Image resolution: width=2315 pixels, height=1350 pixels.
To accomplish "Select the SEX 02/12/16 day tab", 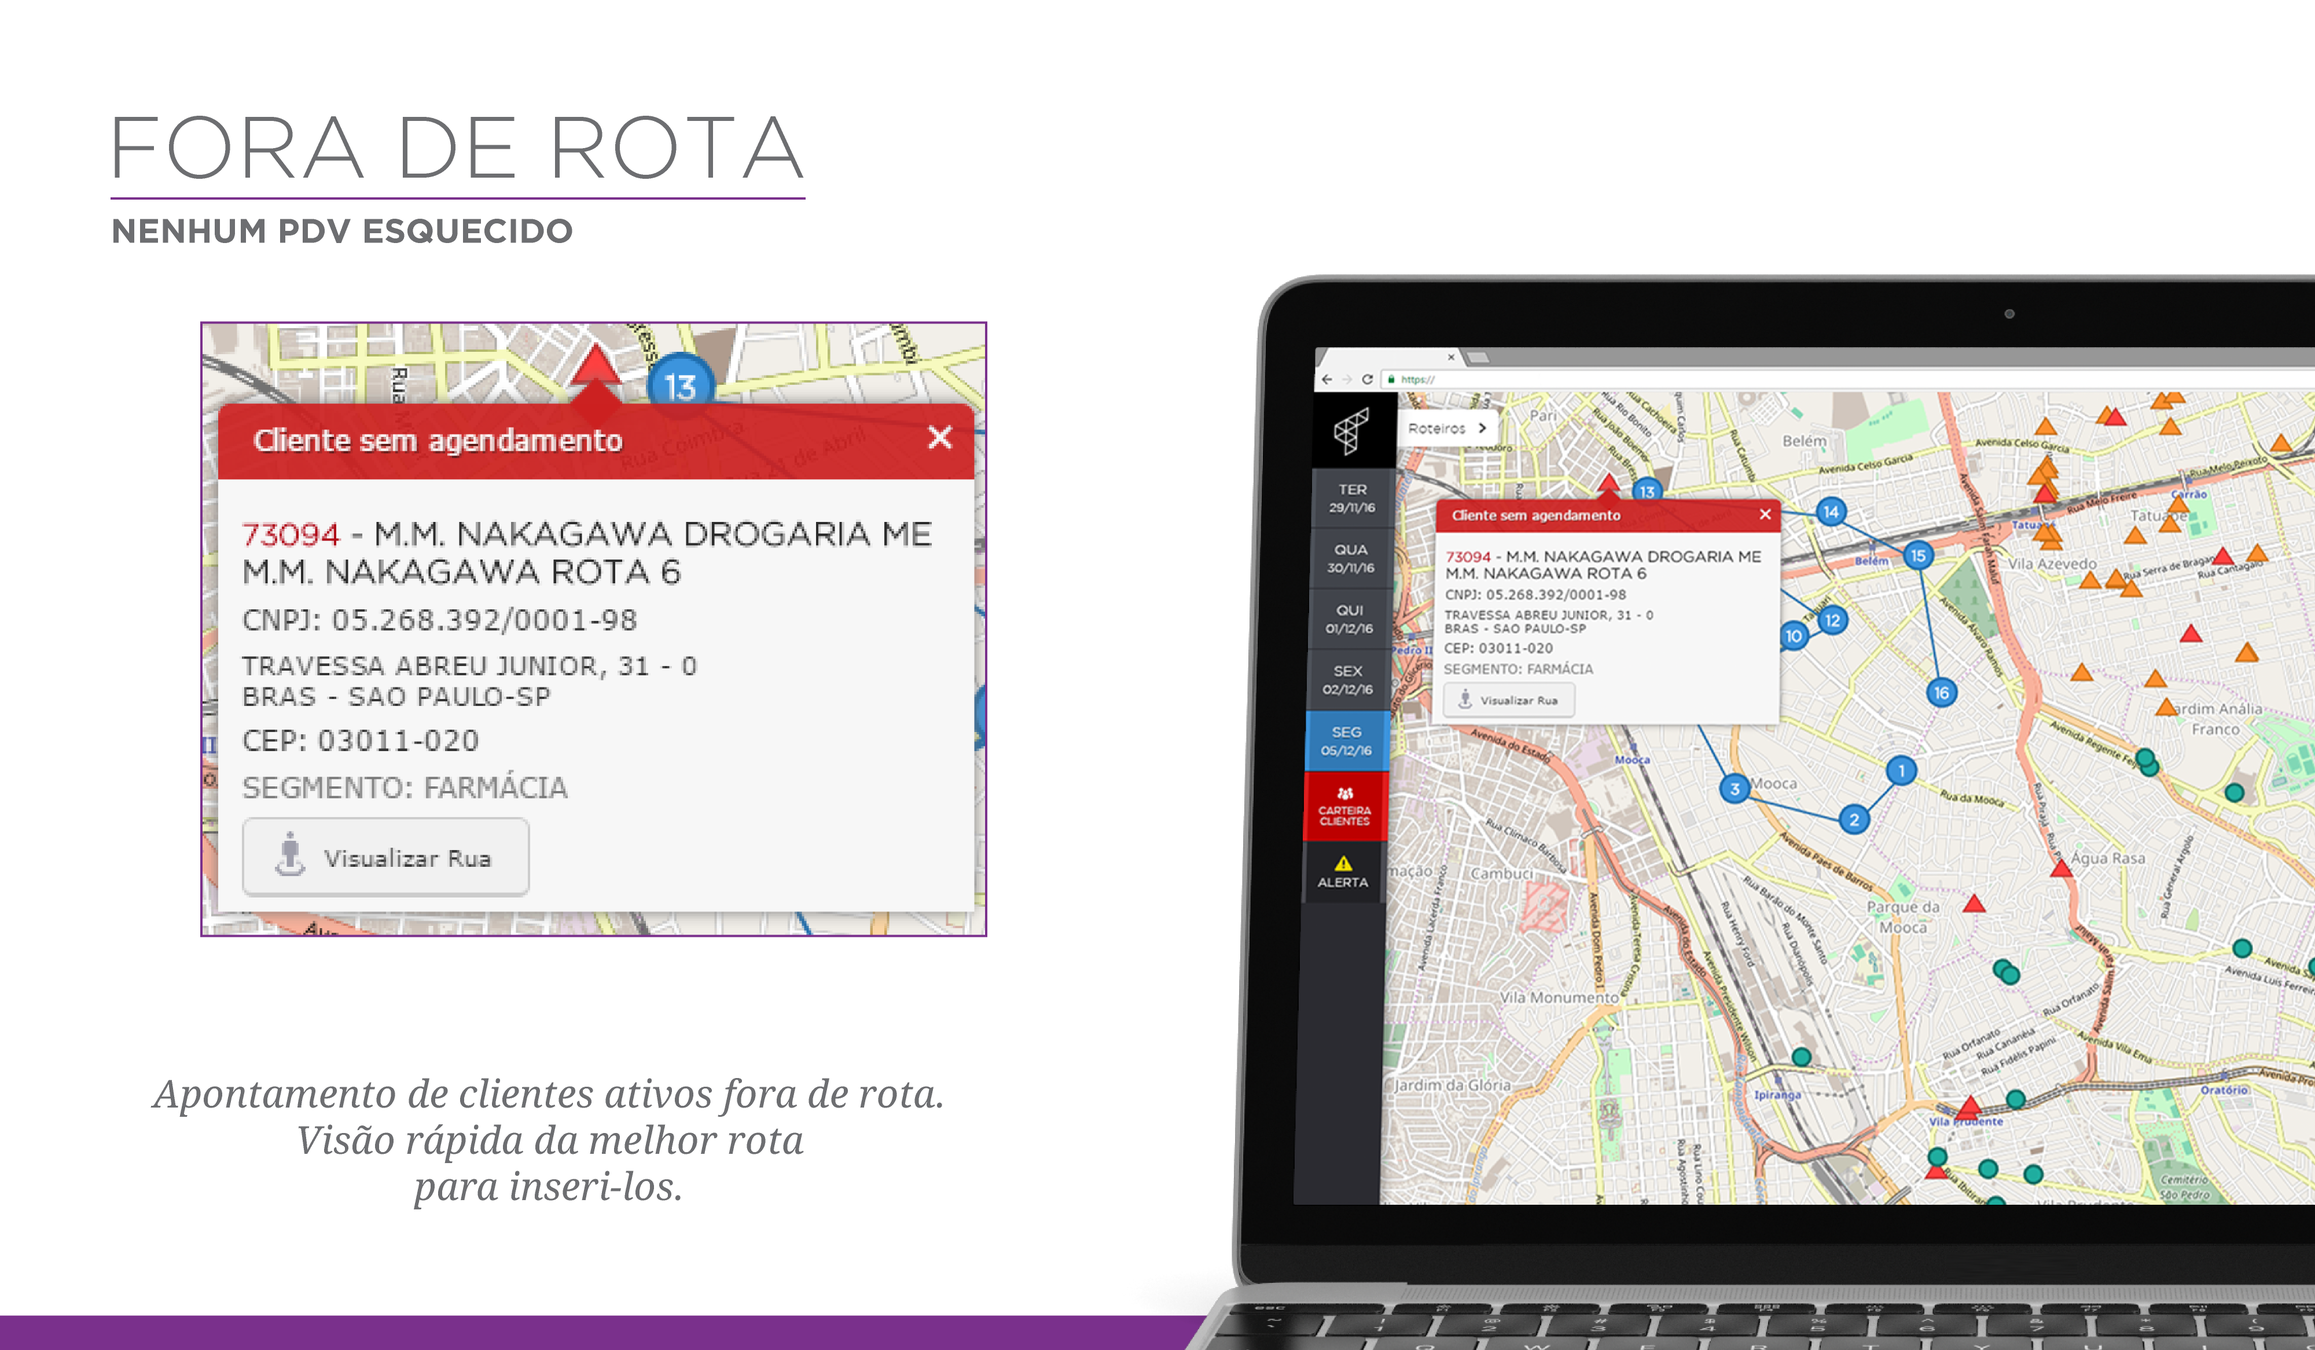I will [x=1347, y=680].
